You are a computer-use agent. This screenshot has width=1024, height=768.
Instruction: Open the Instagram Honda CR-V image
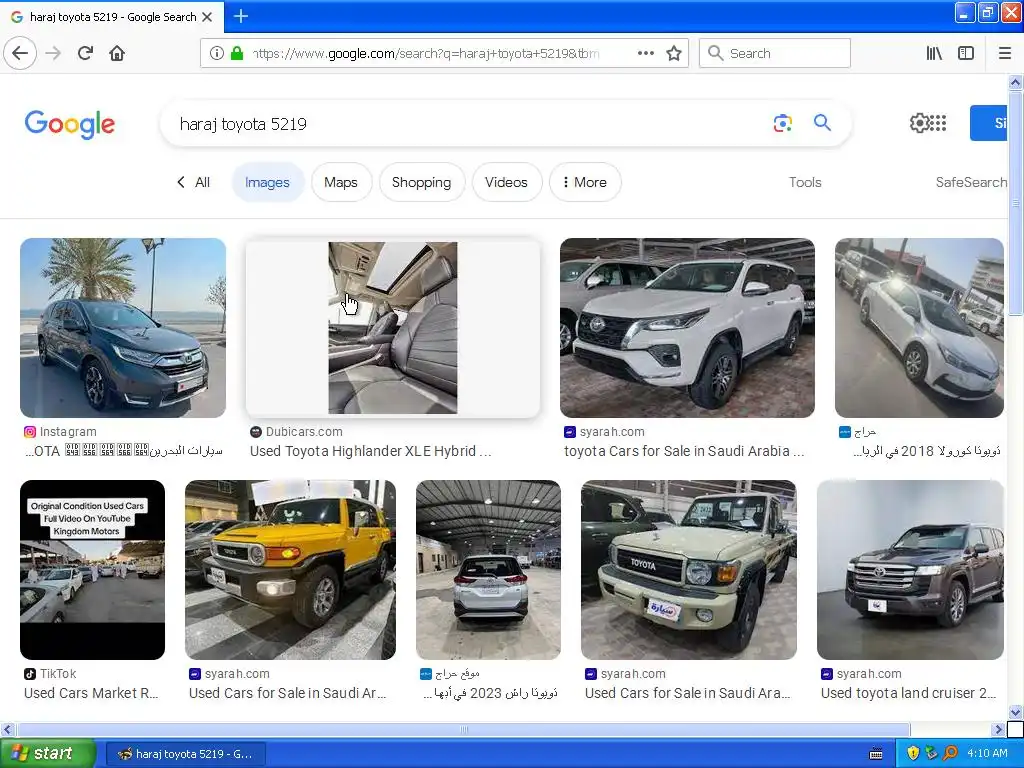[x=123, y=328]
